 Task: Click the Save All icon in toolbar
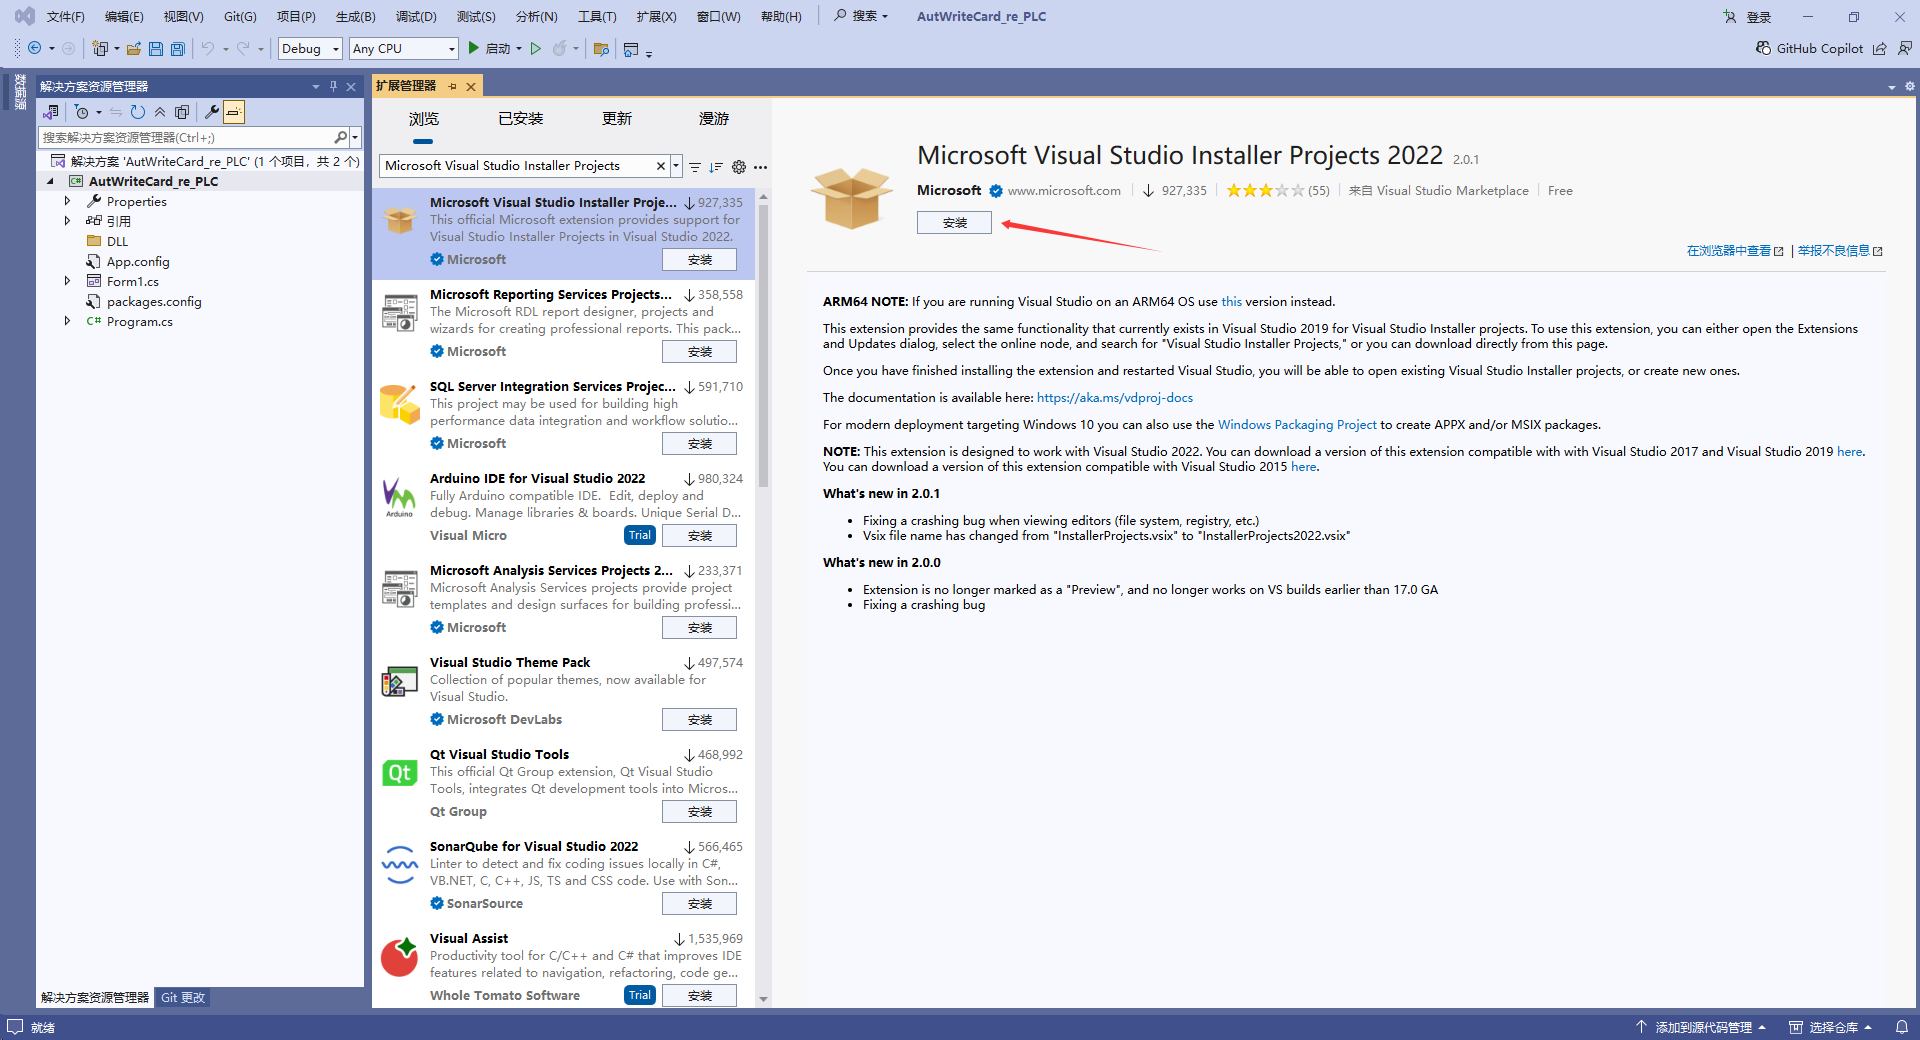[178, 48]
